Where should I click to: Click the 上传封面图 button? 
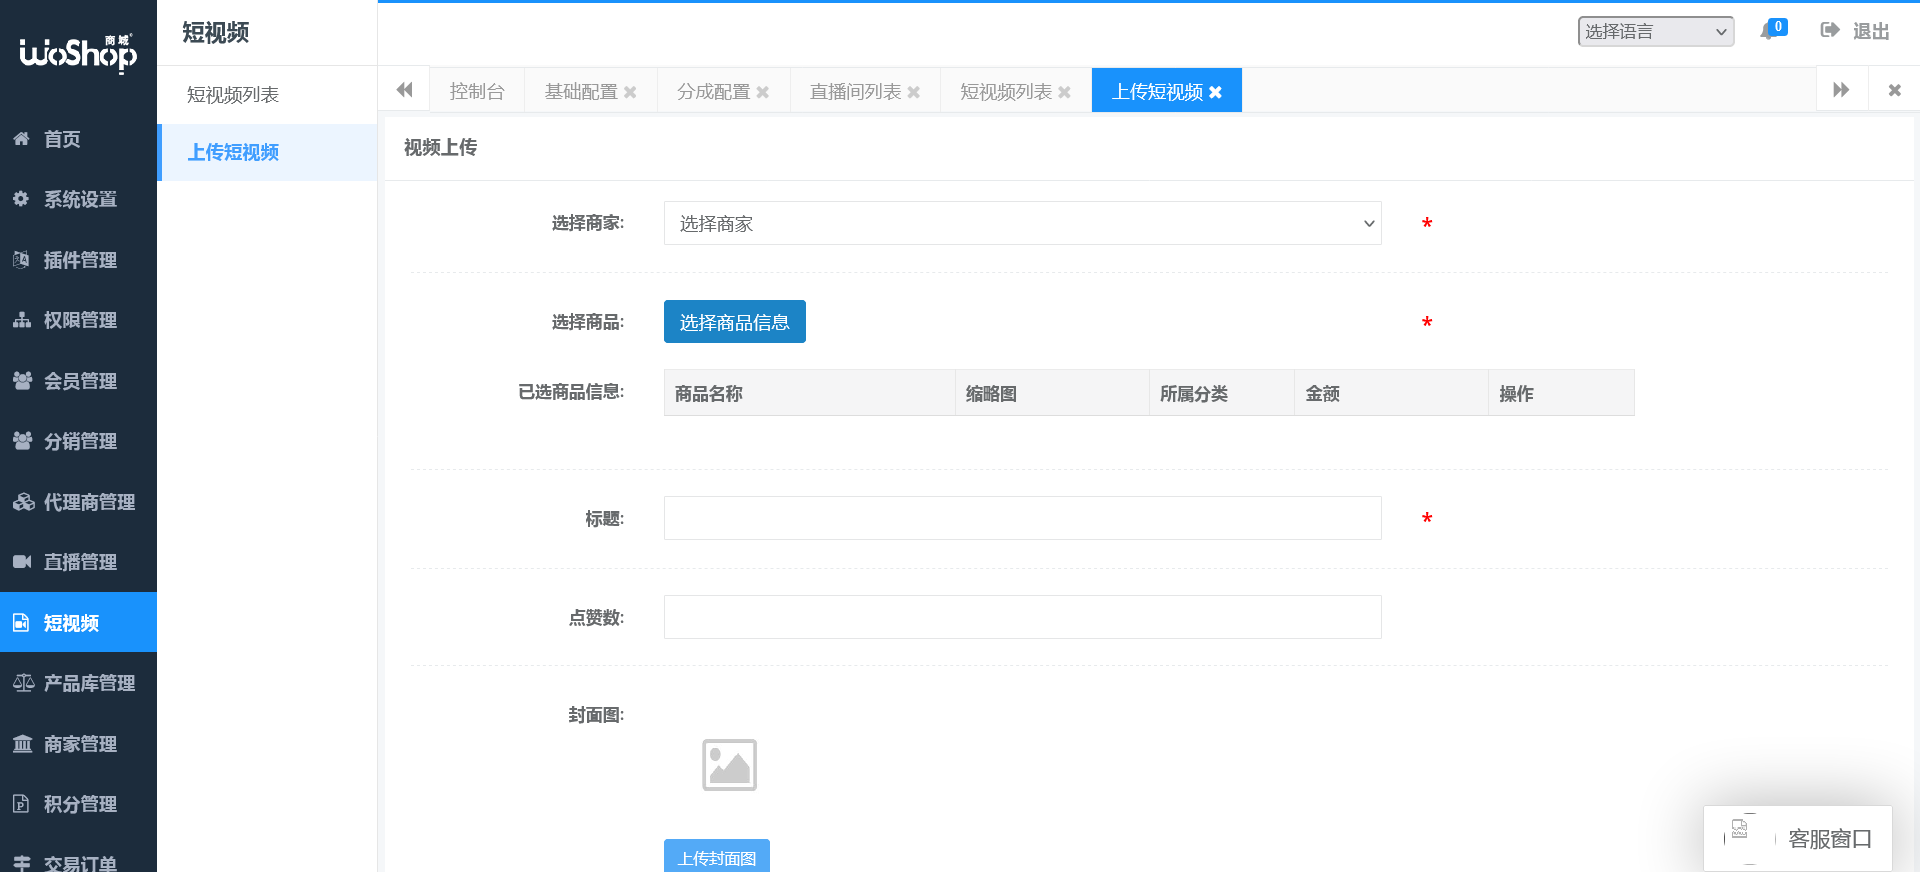coord(716,857)
